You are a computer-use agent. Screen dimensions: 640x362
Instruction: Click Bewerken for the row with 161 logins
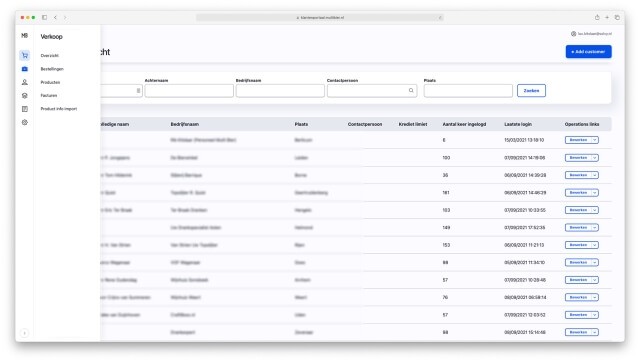578,193
